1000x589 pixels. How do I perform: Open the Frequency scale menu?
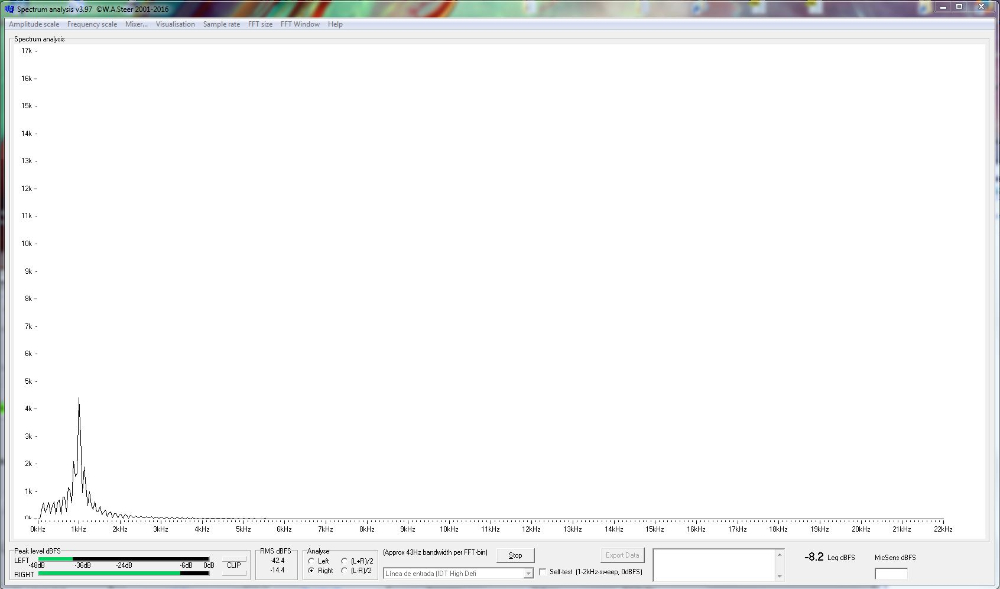(x=92, y=24)
